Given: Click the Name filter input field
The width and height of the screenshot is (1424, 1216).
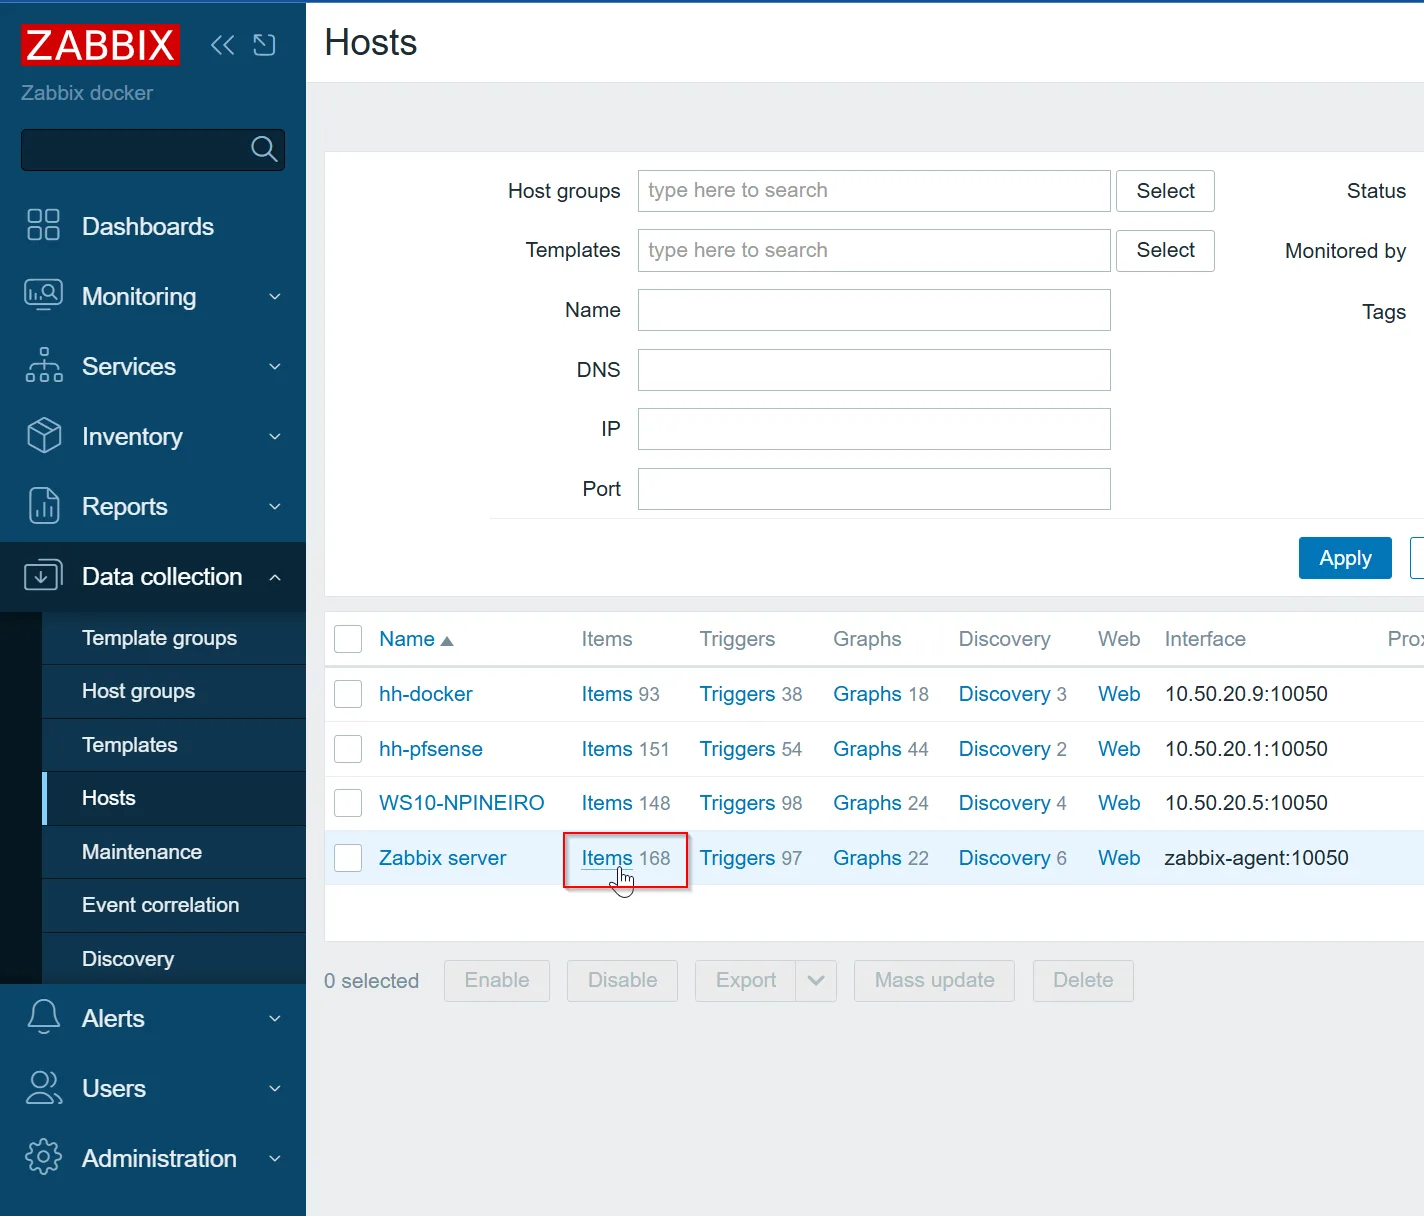Looking at the screenshot, I should click(874, 310).
